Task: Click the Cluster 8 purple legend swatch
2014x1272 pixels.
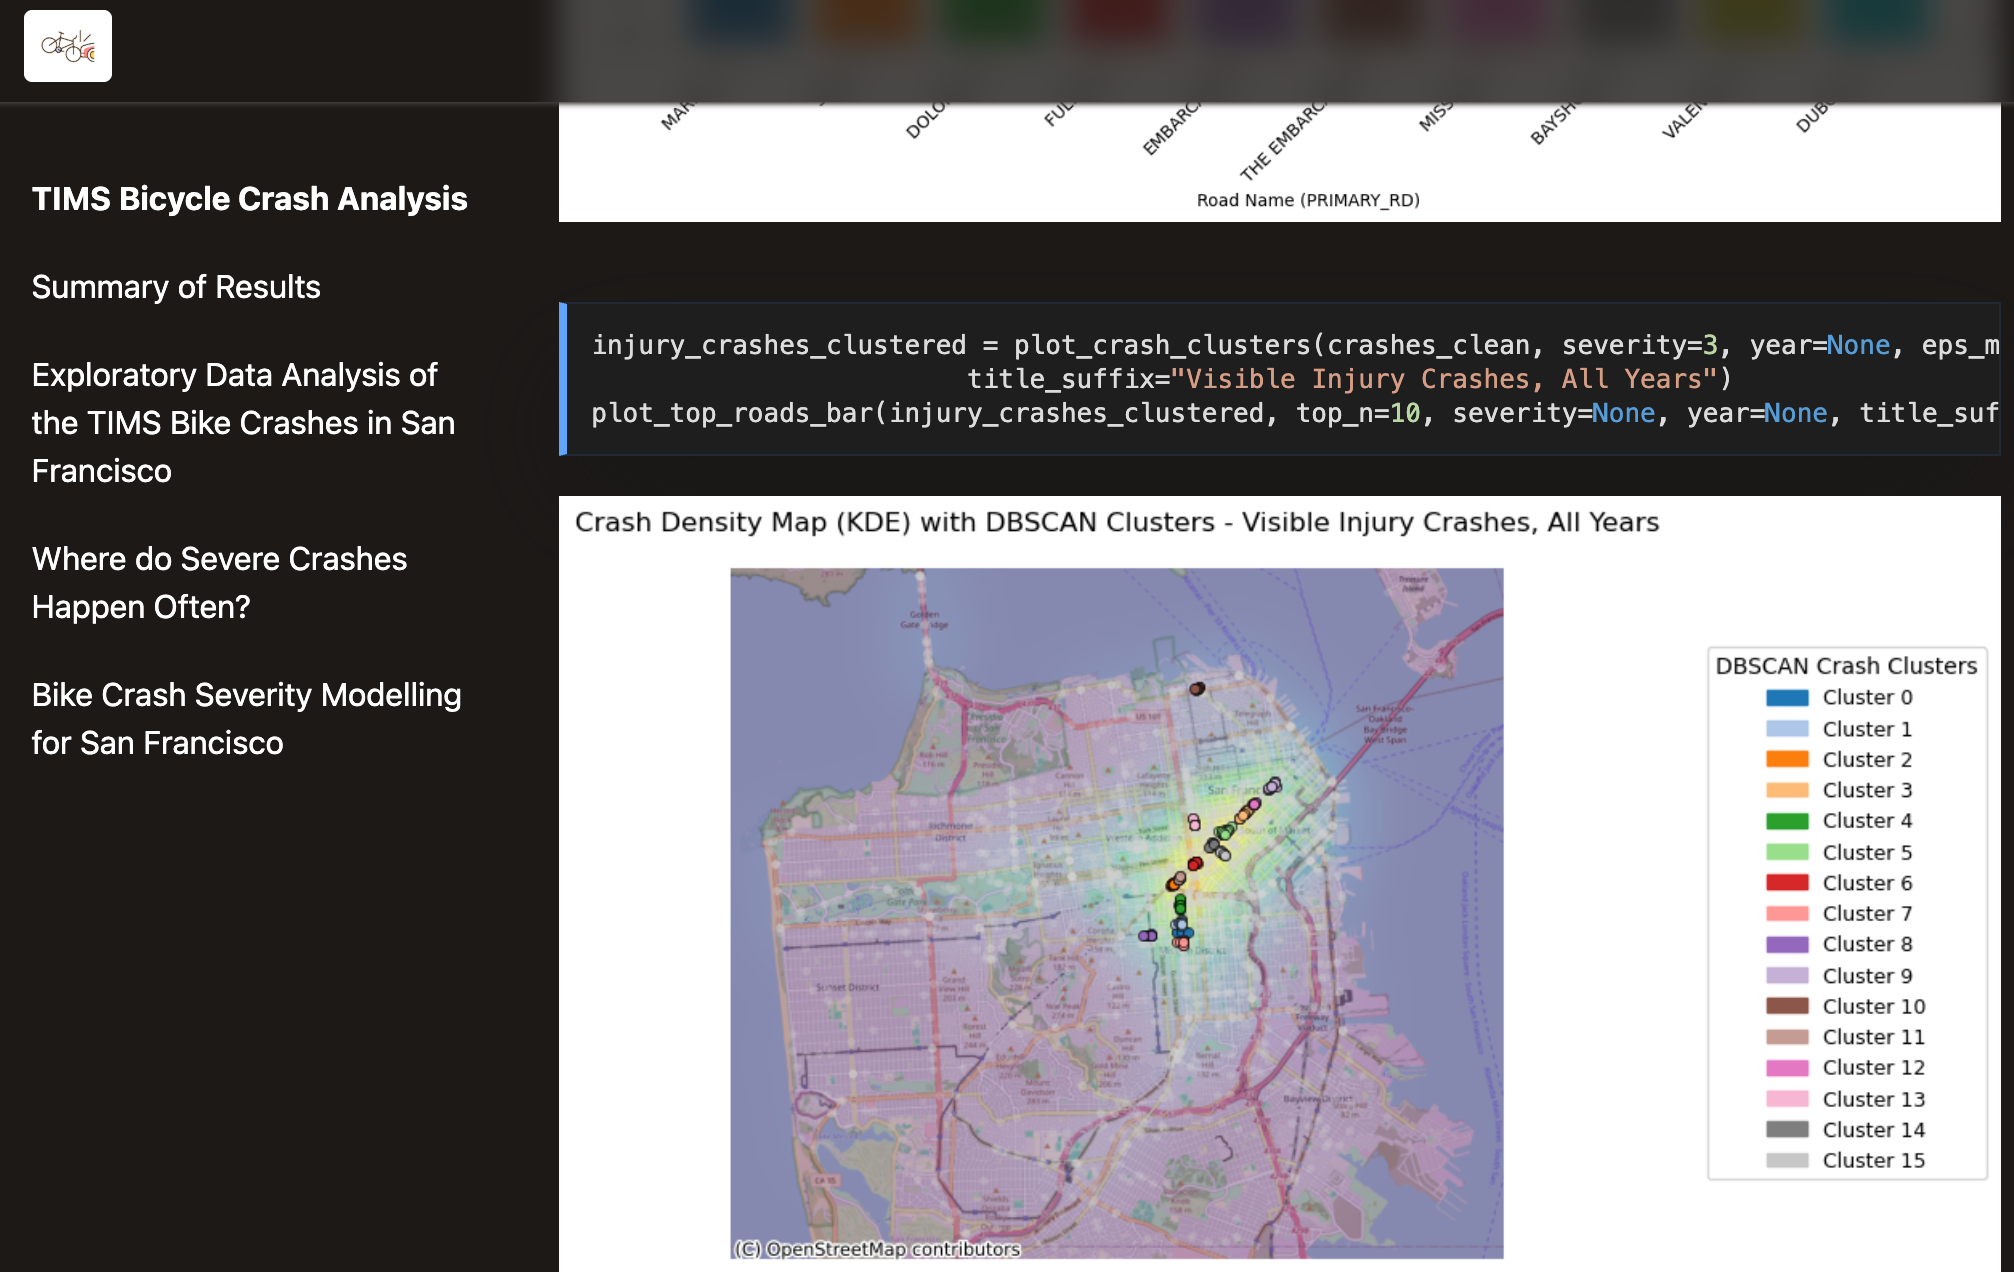Action: point(1786,944)
